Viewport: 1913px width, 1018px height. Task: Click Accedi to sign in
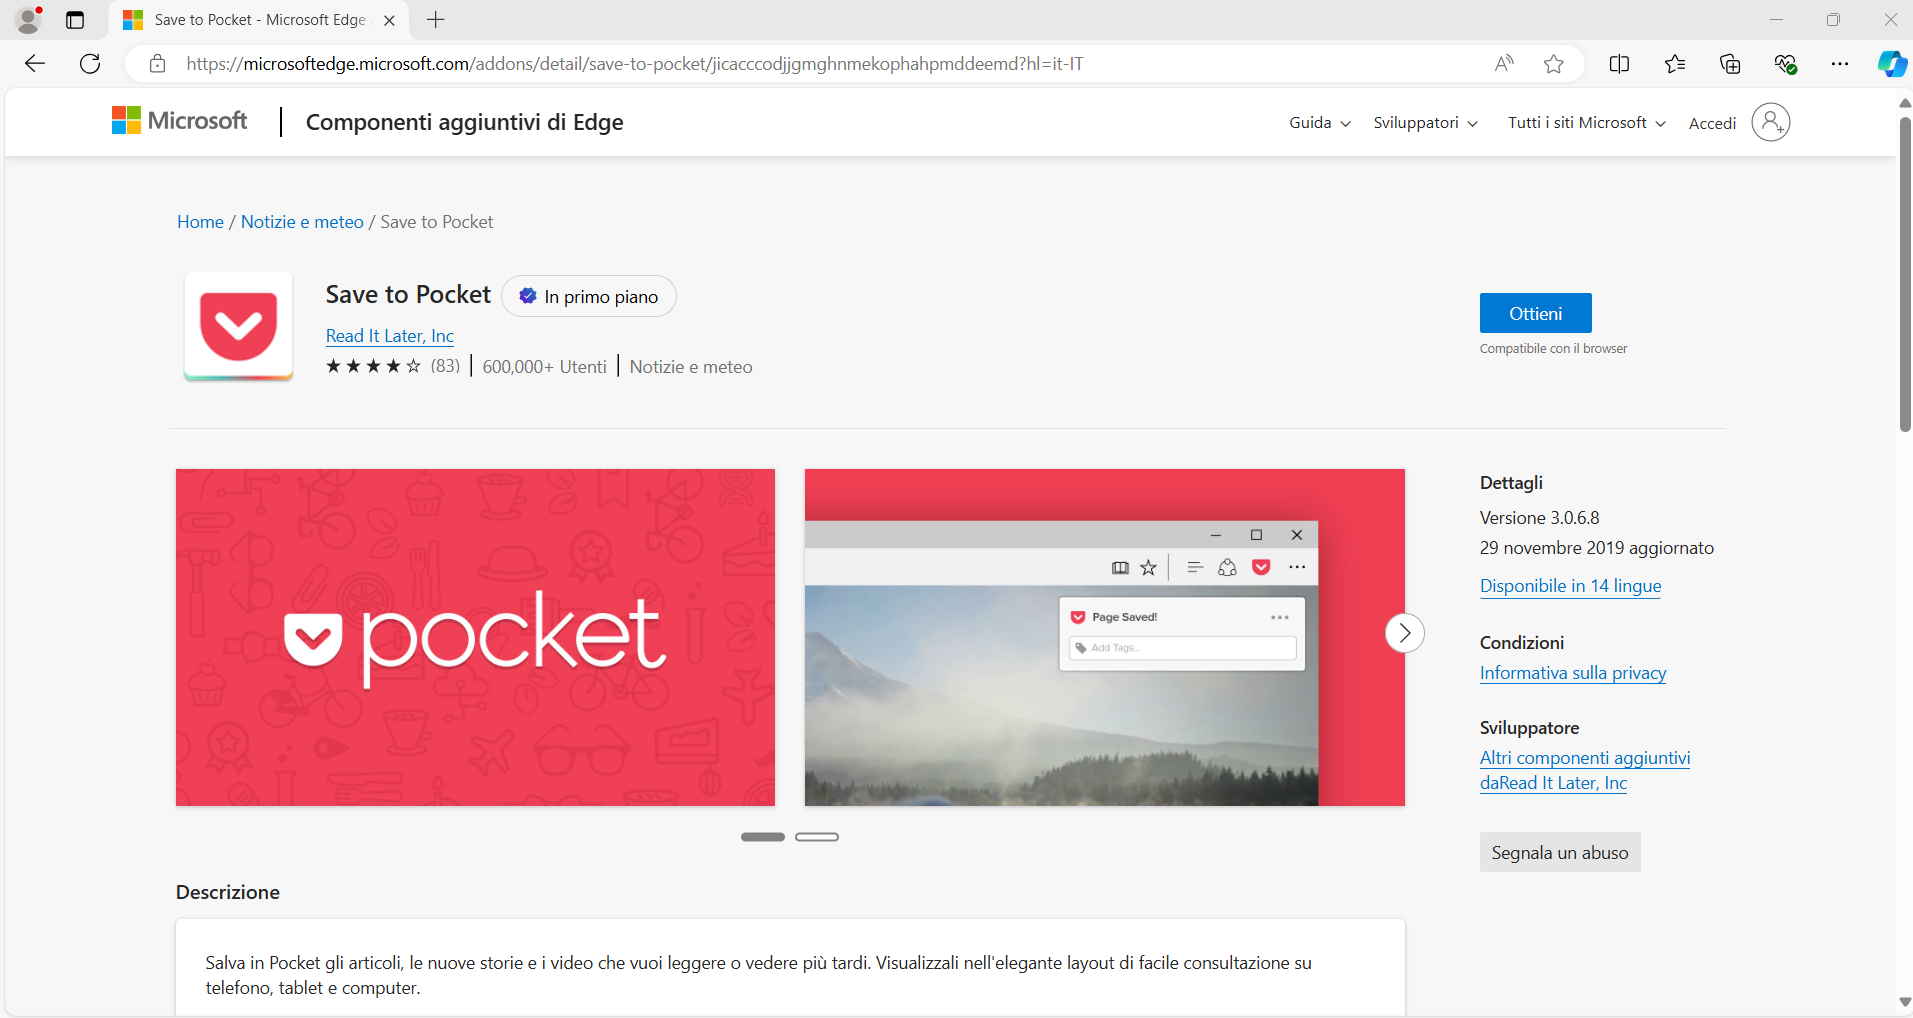click(x=1712, y=123)
